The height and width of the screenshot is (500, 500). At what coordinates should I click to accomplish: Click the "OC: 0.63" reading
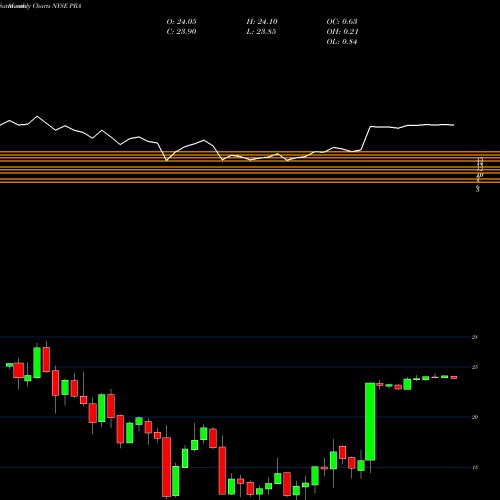pyautogui.click(x=342, y=22)
